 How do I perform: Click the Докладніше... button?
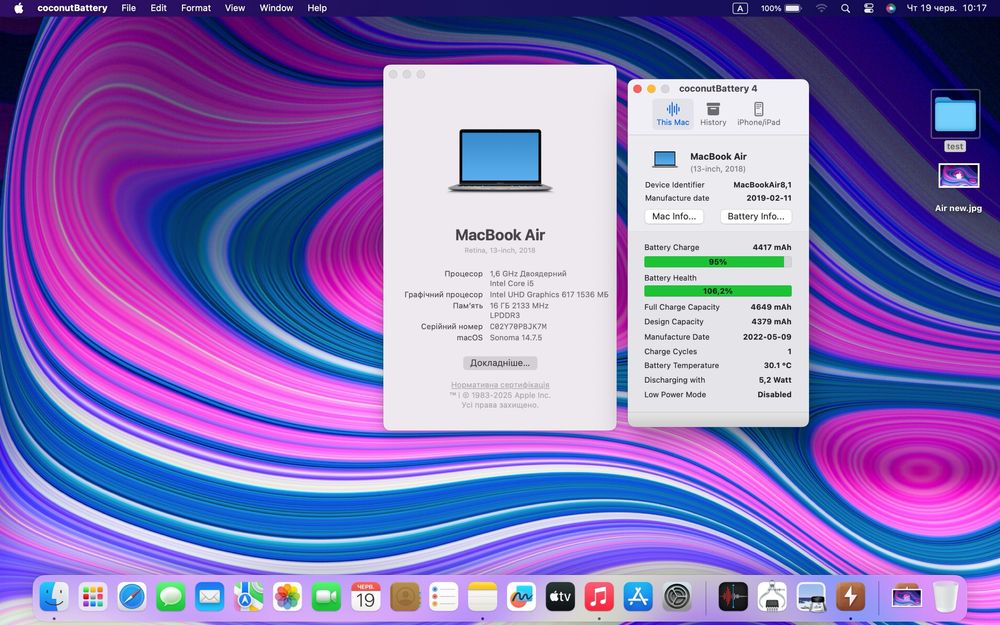click(500, 363)
